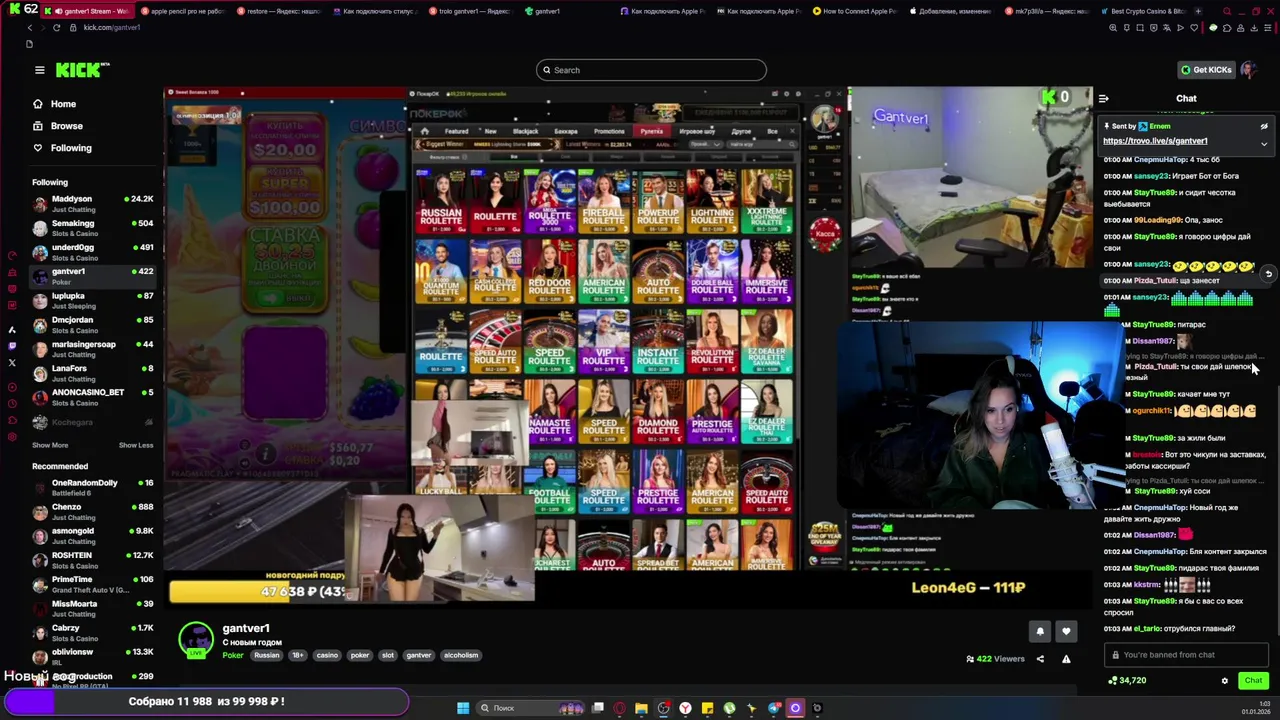Screen dimensions: 1280x720
Task: Open OneRandomDolly's recommended channel
Action: [93, 488]
